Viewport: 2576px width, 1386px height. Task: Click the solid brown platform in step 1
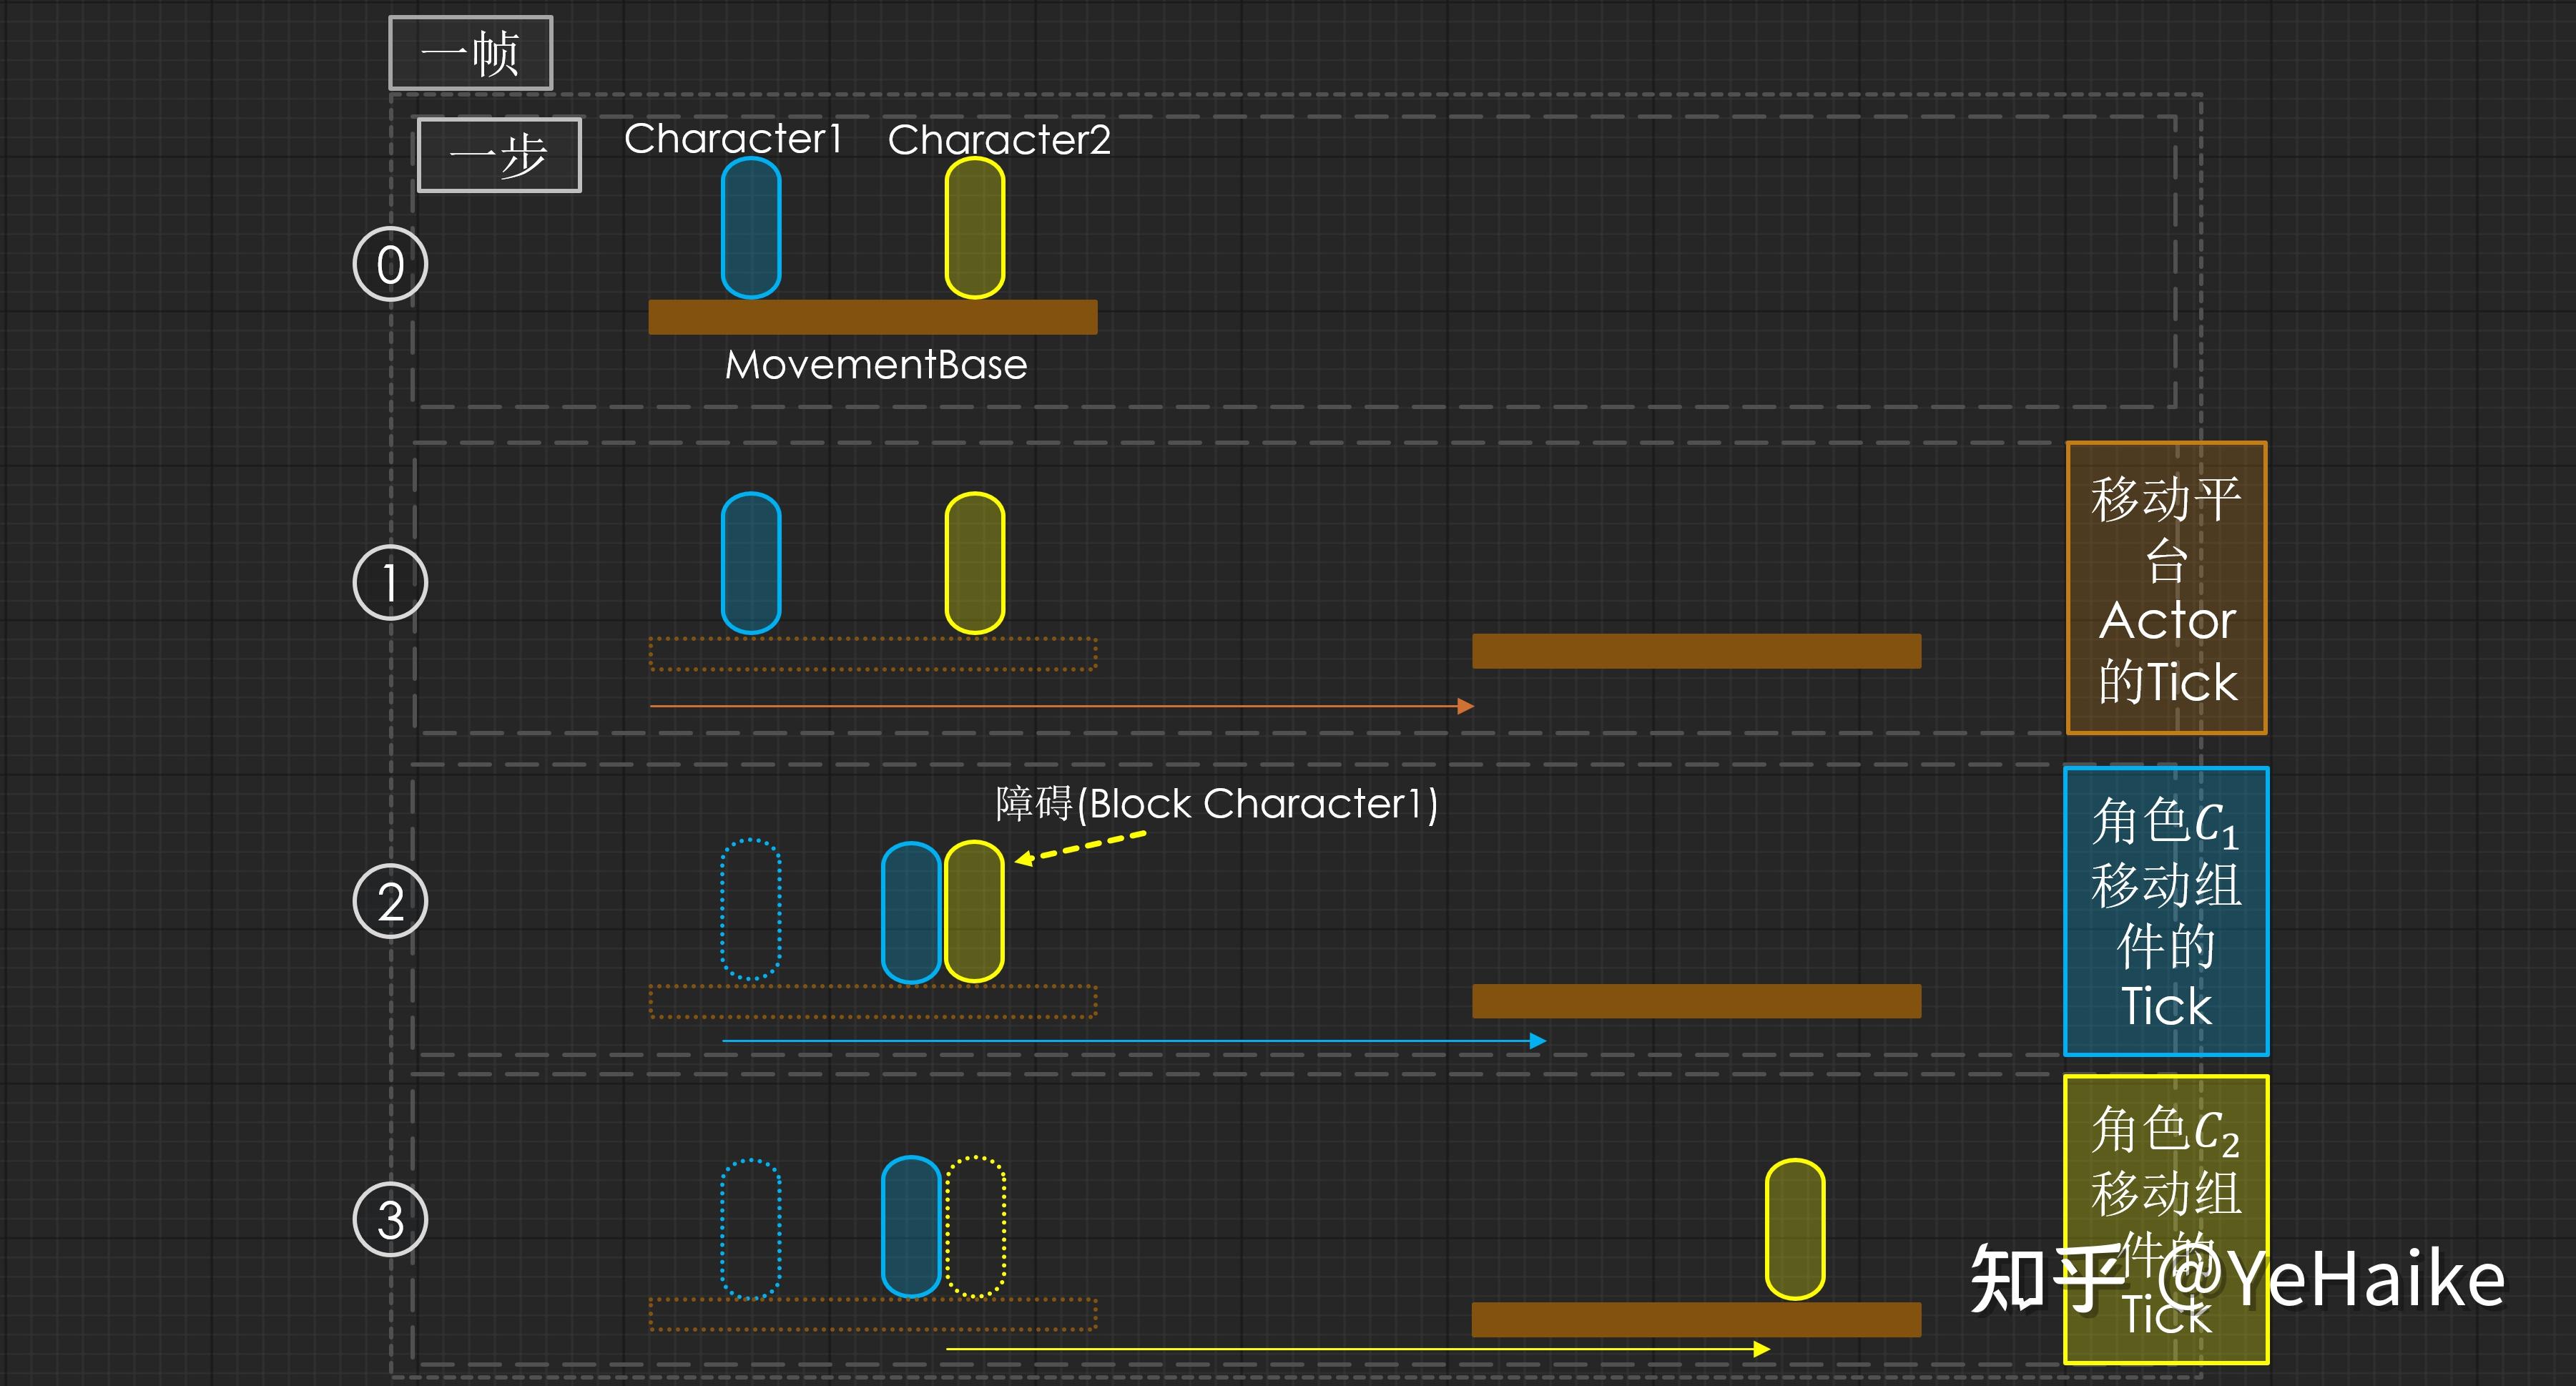(1696, 651)
